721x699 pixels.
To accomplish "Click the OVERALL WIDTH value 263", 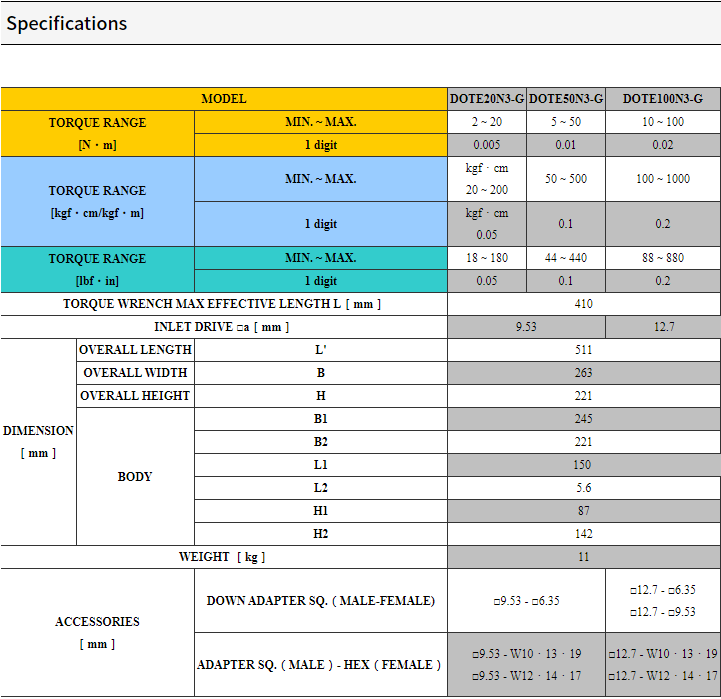I will (584, 373).
